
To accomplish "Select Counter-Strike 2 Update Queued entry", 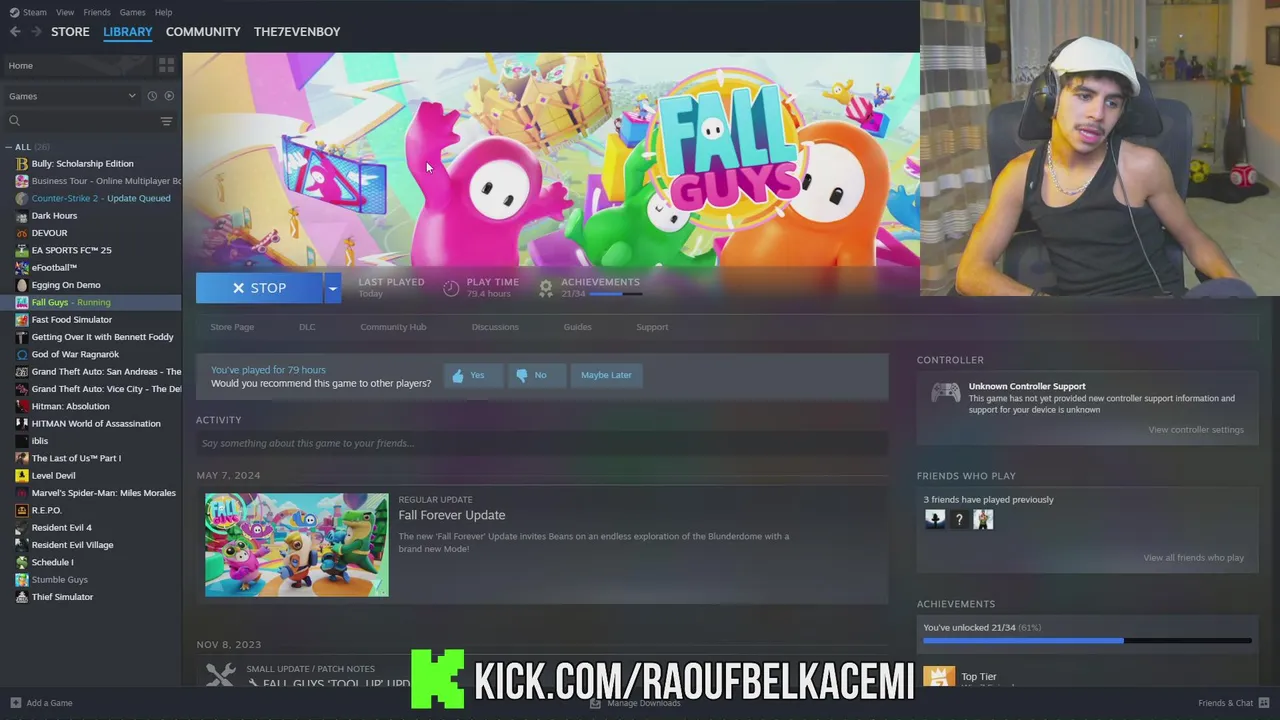I will pyautogui.click(x=100, y=198).
